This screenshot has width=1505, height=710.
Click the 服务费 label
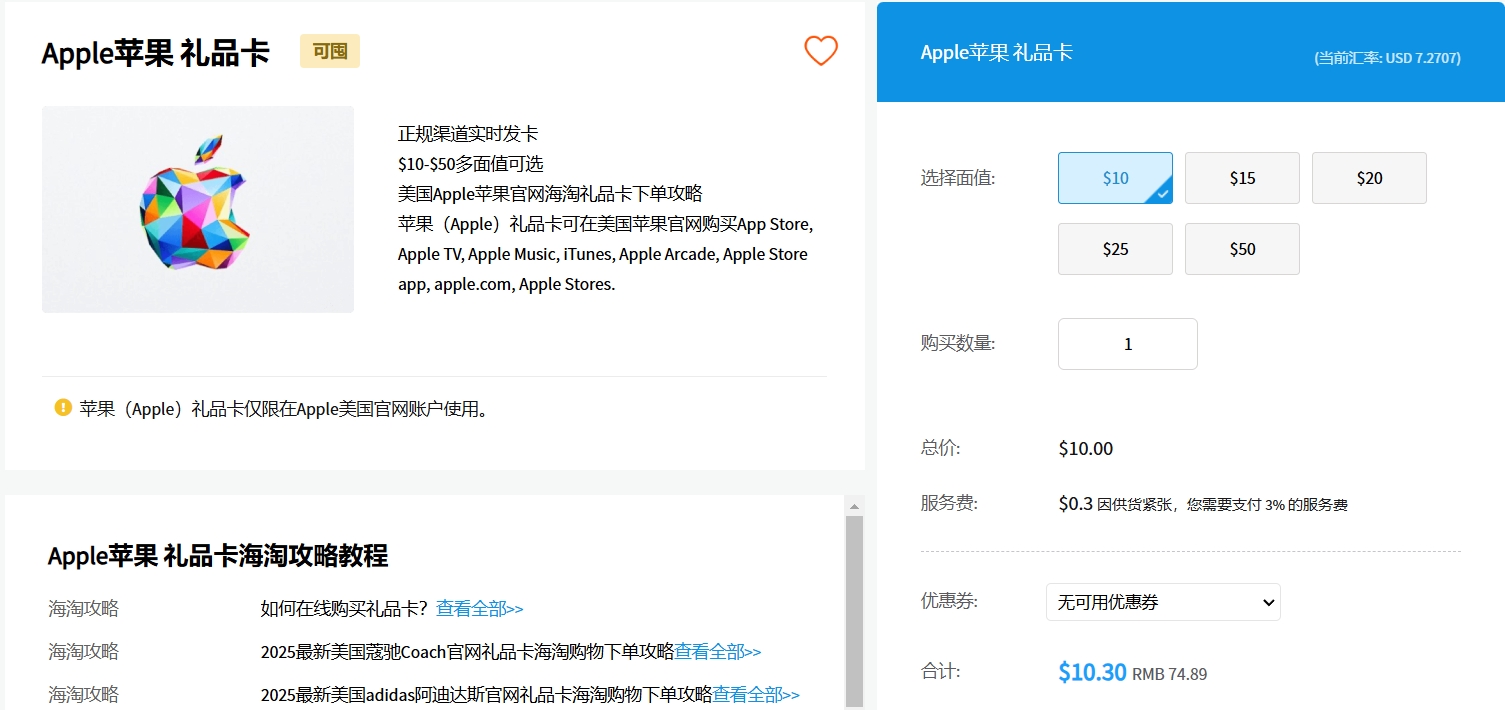point(949,503)
